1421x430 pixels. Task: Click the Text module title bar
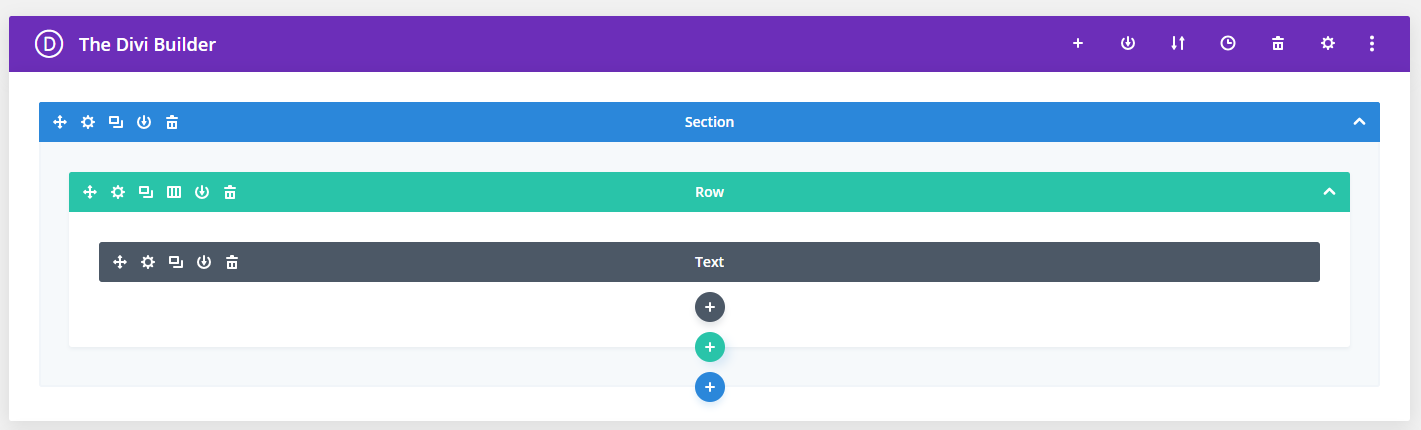coord(709,262)
